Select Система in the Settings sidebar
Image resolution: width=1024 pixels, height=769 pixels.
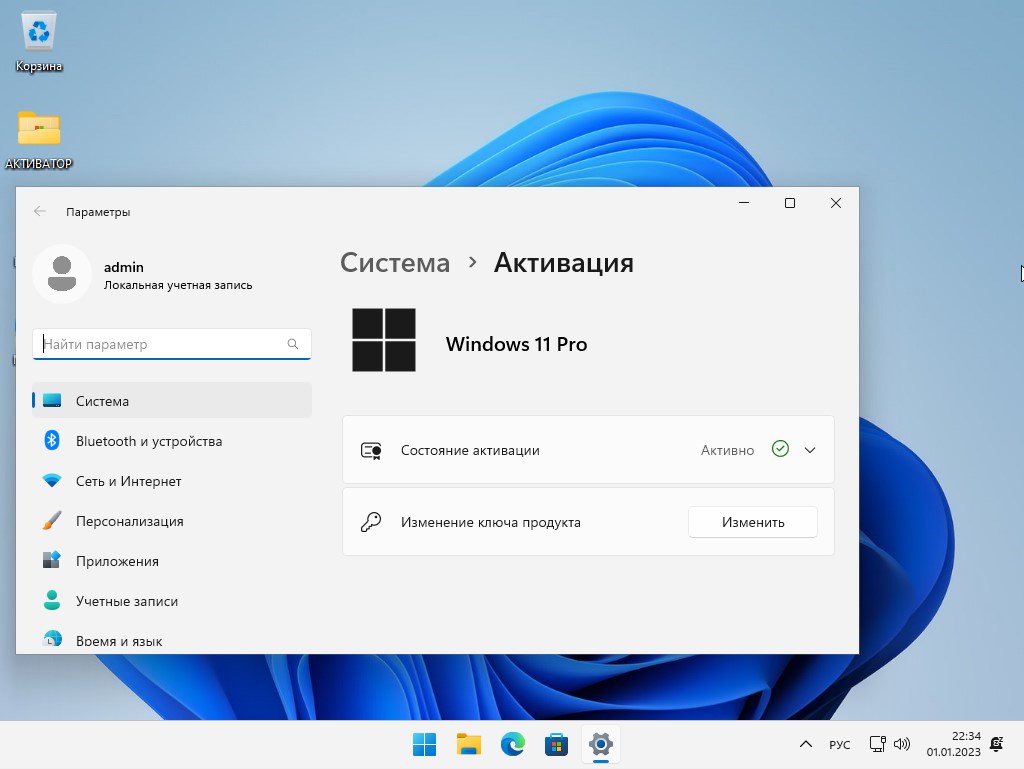[172, 400]
